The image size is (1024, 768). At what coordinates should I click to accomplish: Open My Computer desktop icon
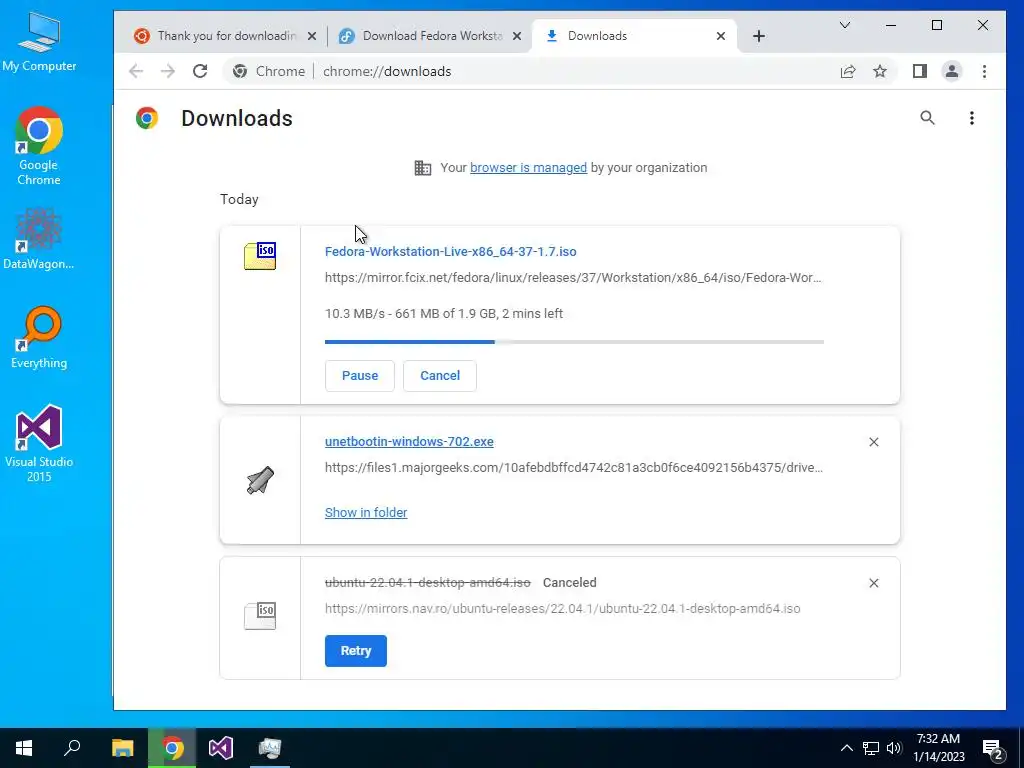[39, 41]
